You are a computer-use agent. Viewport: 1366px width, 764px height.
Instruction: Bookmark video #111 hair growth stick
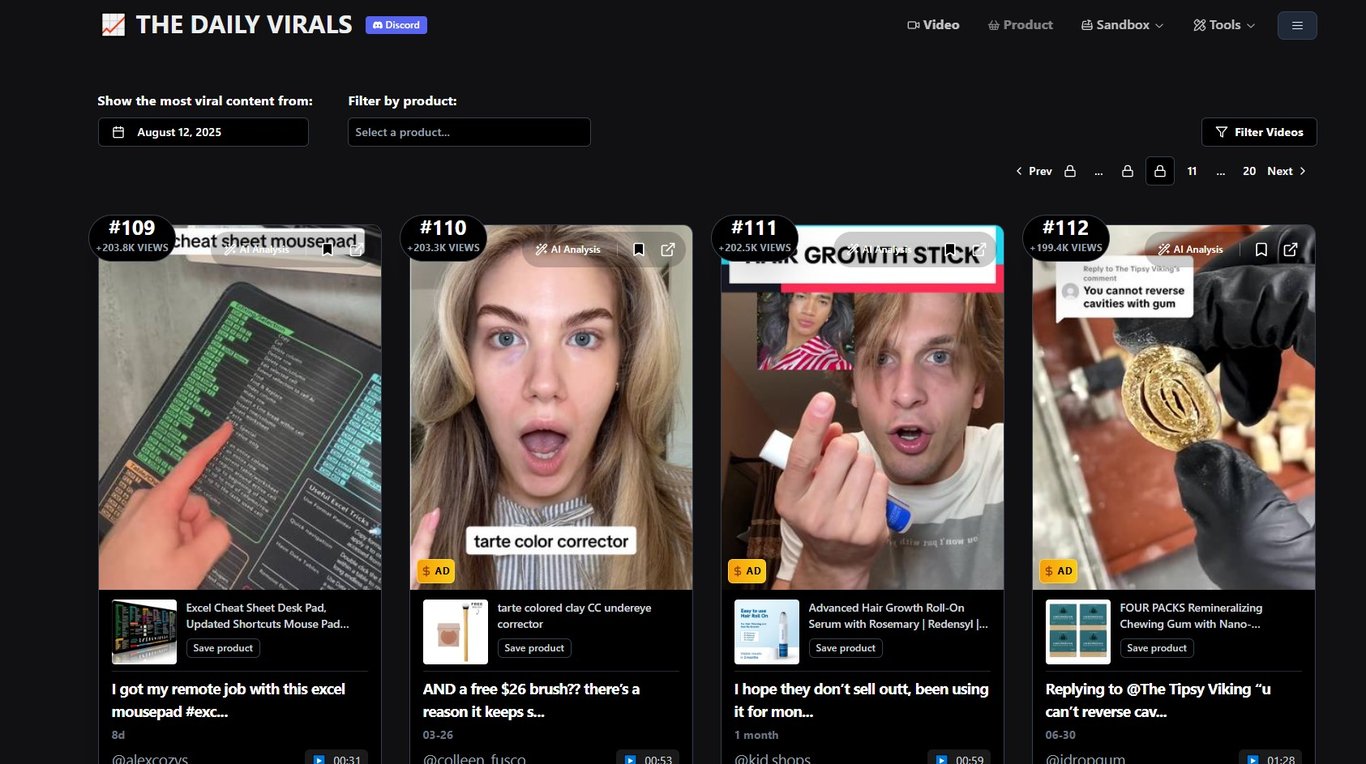(950, 249)
